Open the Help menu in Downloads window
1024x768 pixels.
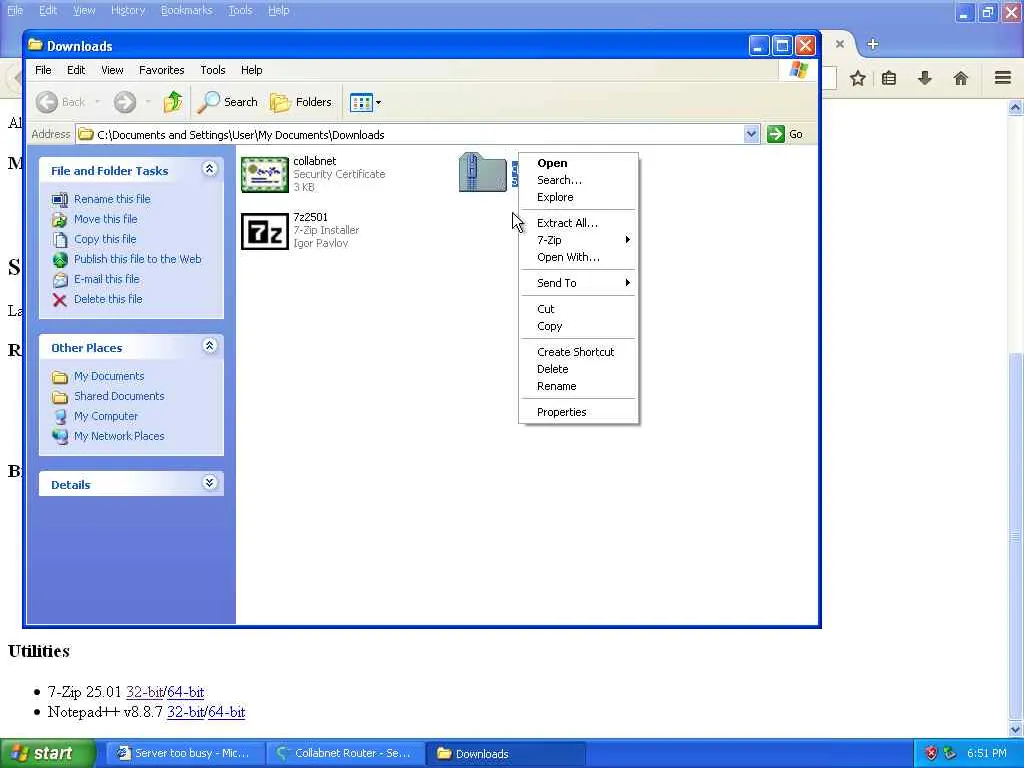tap(251, 70)
